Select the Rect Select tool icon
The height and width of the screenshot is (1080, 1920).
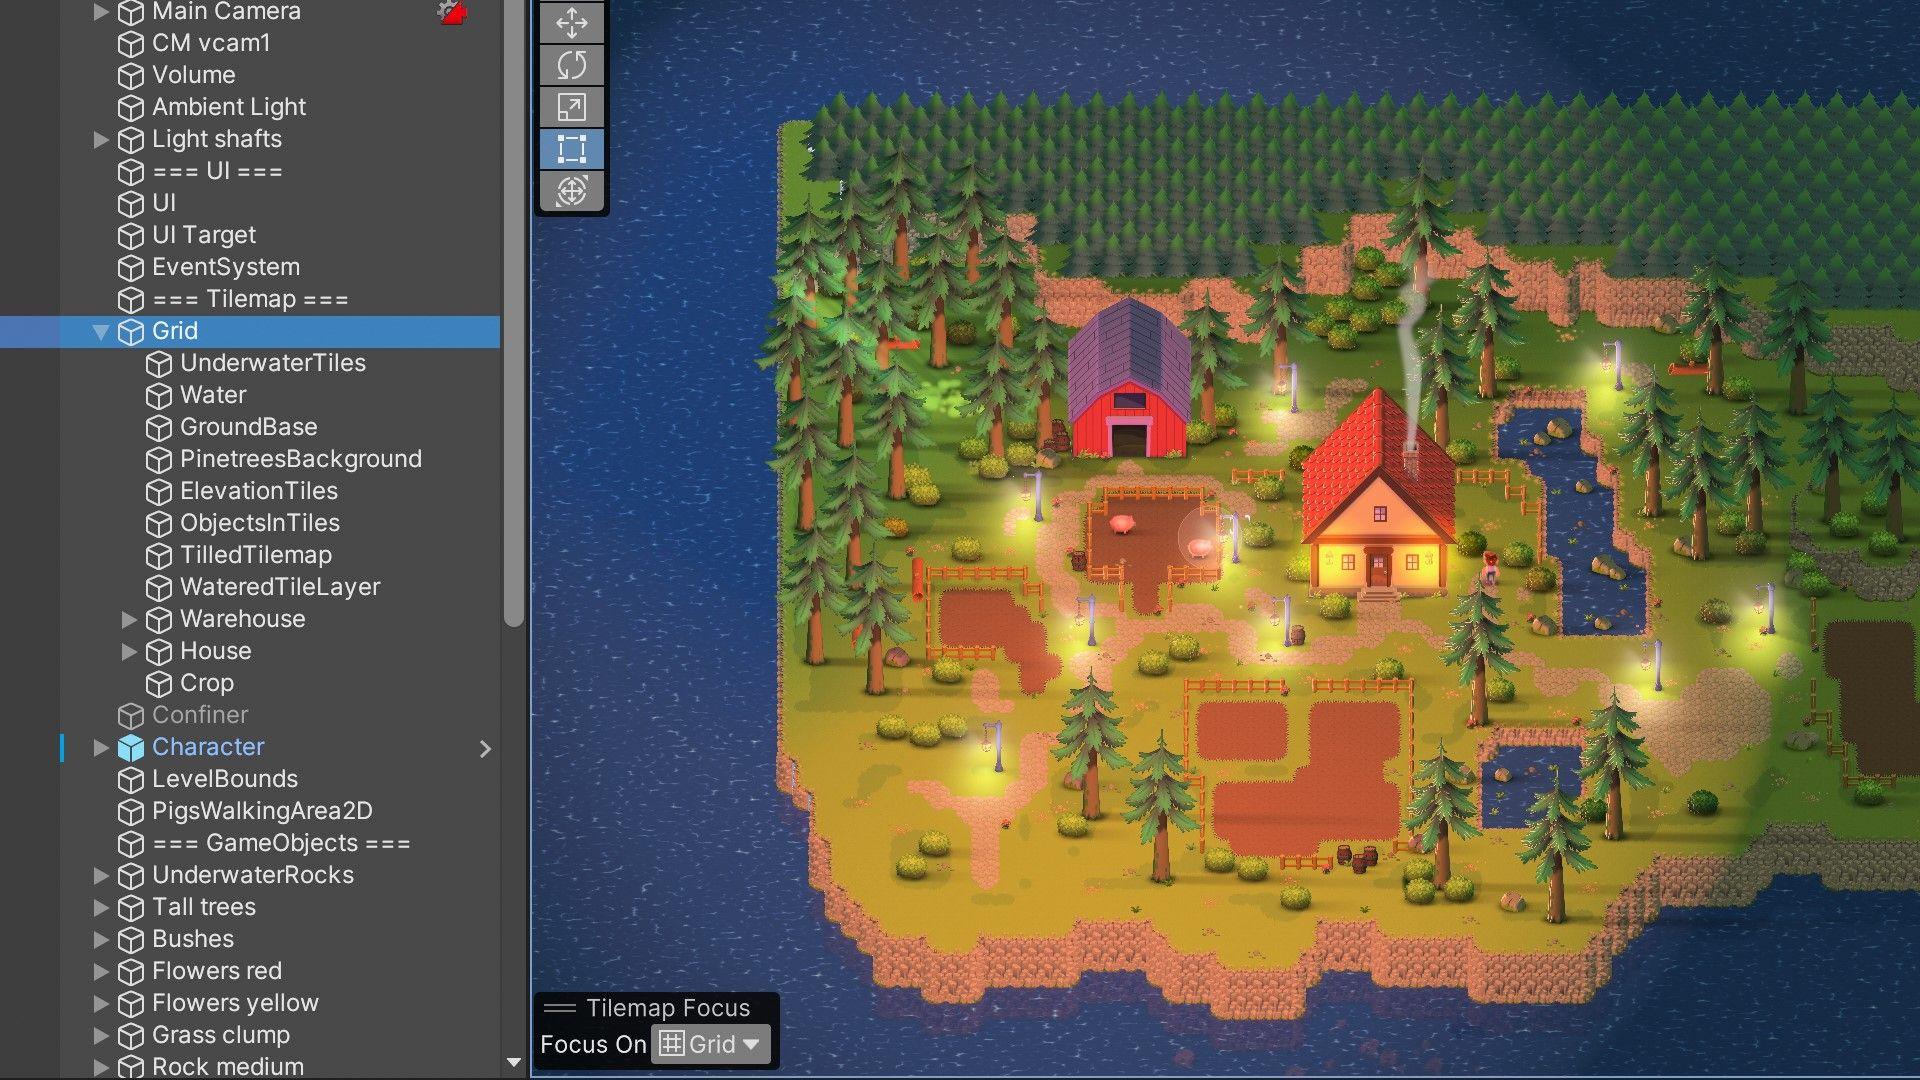[572, 148]
